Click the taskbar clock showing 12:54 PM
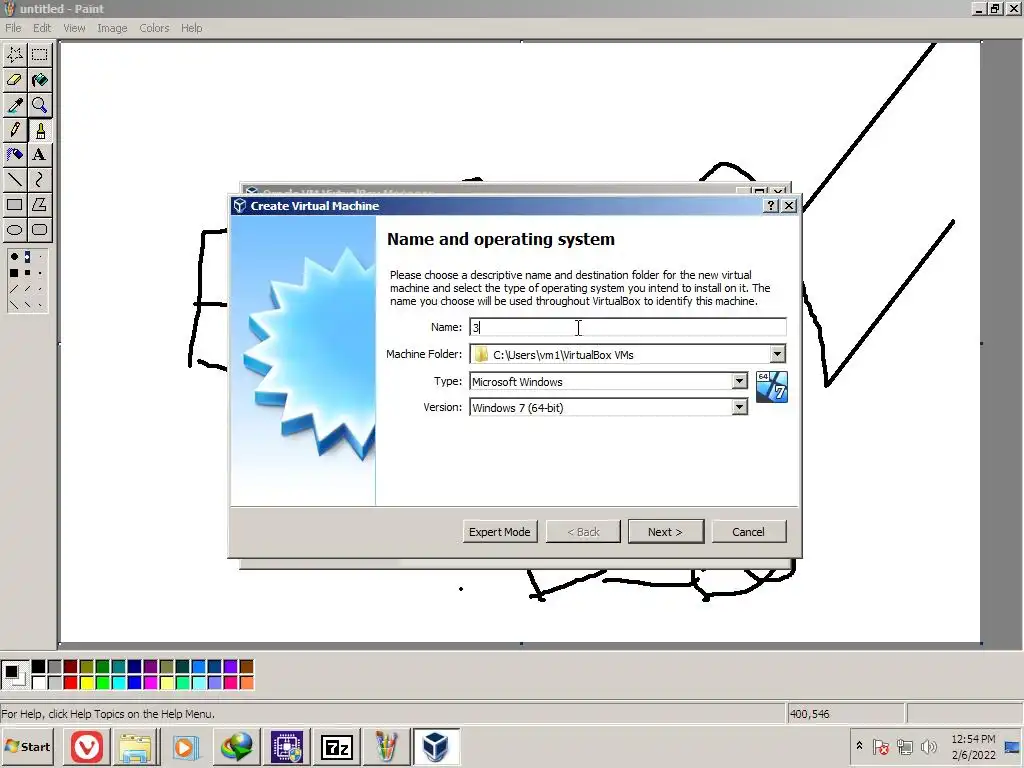The image size is (1024, 768). pyautogui.click(x=973, y=746)
